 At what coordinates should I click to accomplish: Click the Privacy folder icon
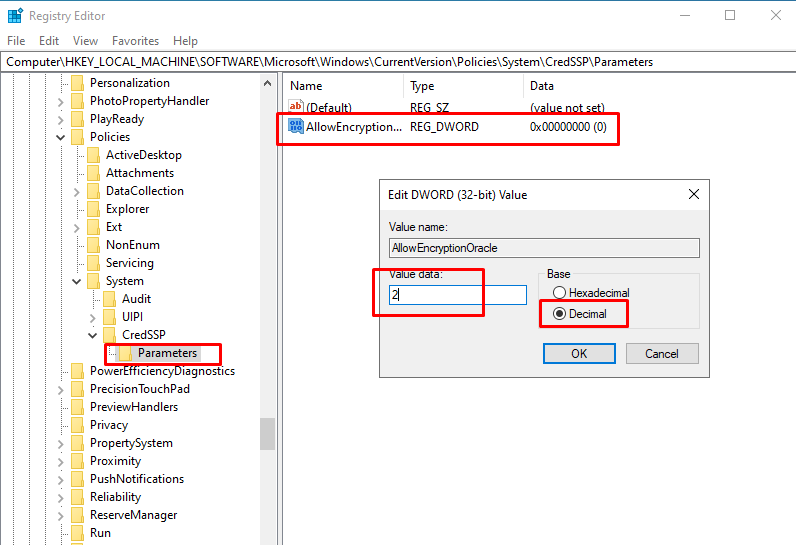click(x=78, y=425)
